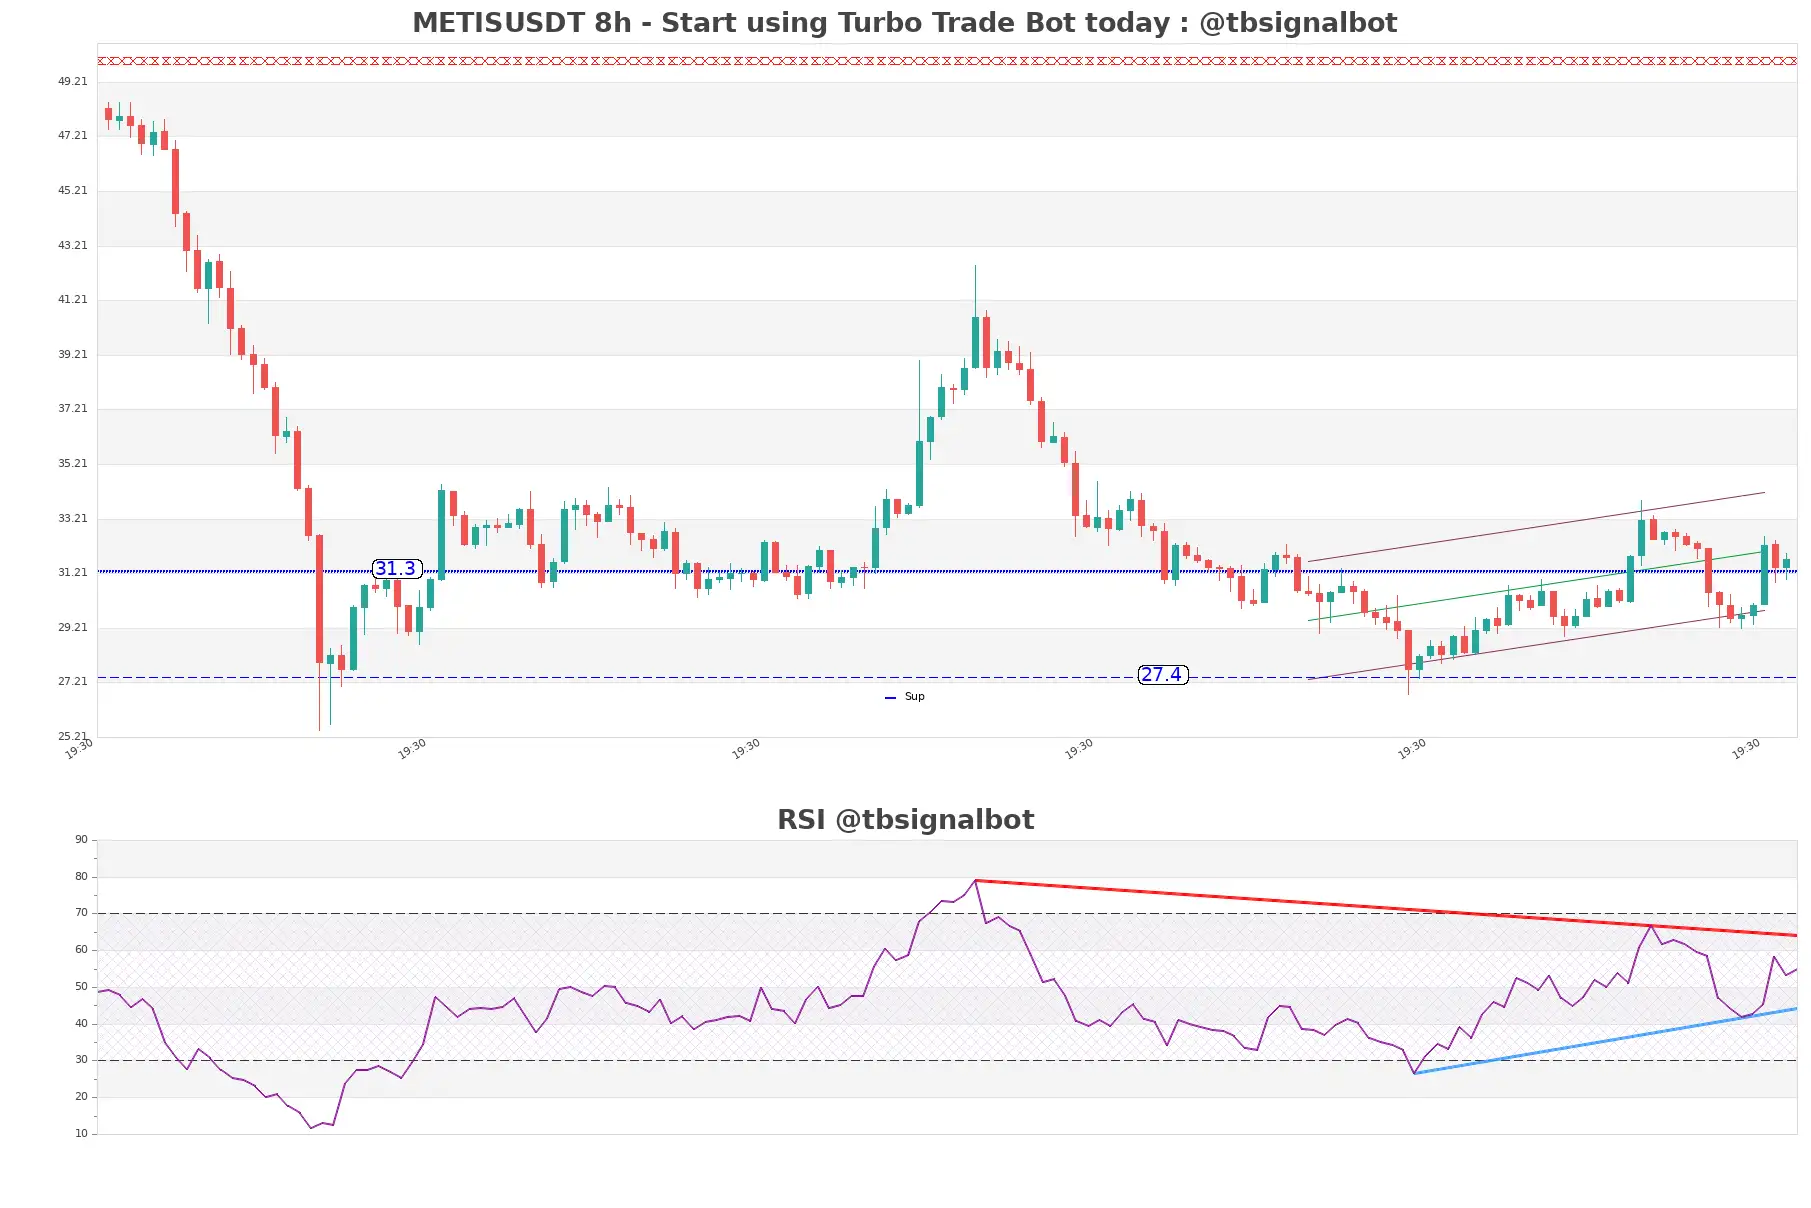Click the RSI 10 axis label
The width and height of the screenshot is (1811, 1208).
(81, 1133)
